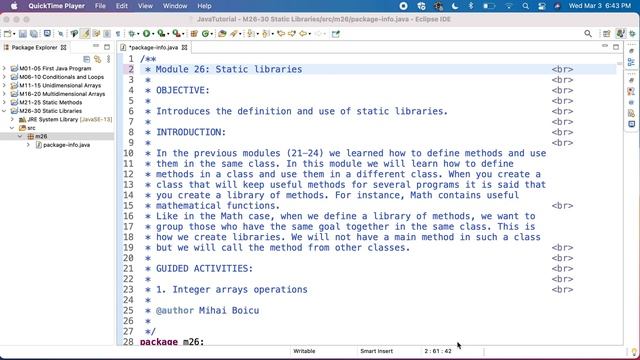Click the Save toolbar icon
The height and width of the screenshot is (360, 640).
point(22,34)
